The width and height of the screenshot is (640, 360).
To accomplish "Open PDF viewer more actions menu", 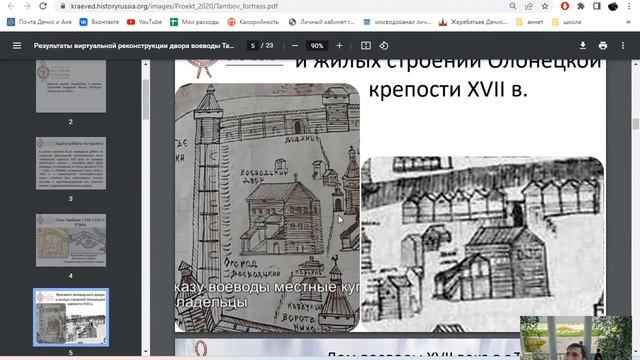I will point(623,46).
